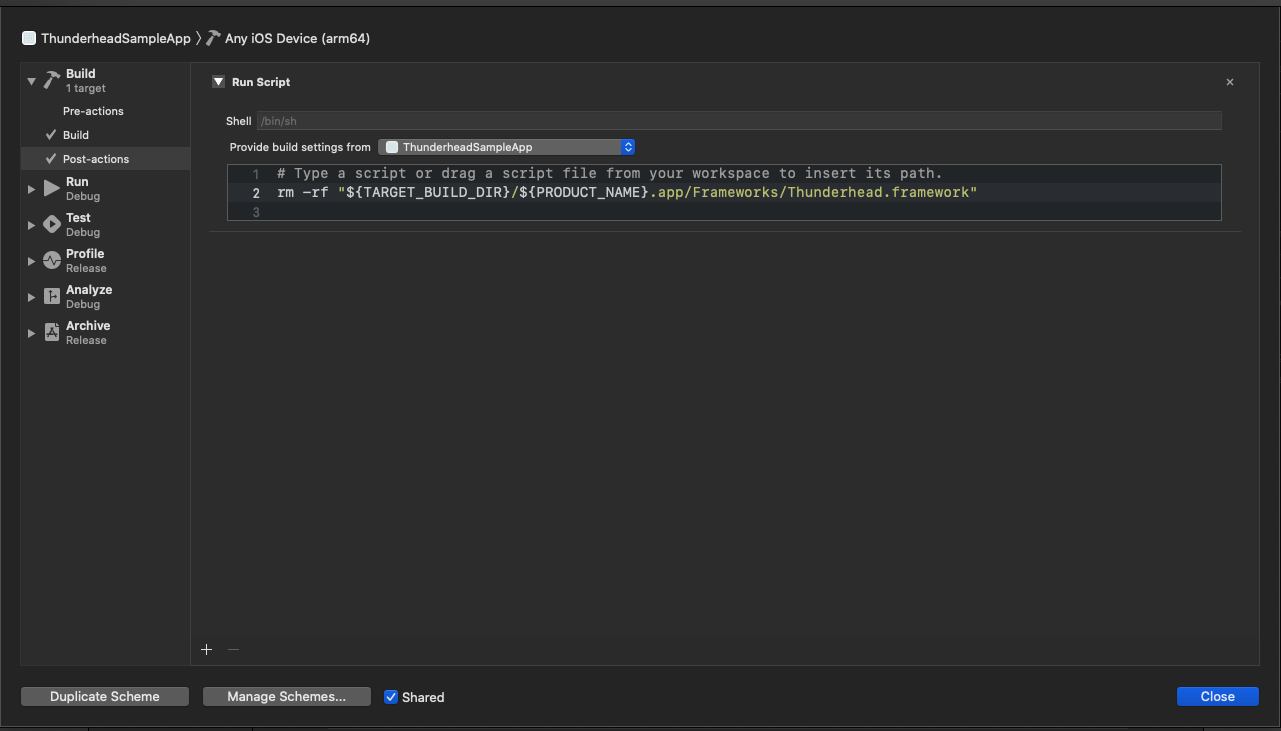Select the Test Debug phase label
Screen dimensions: 1281x731
tap(82, 225)
